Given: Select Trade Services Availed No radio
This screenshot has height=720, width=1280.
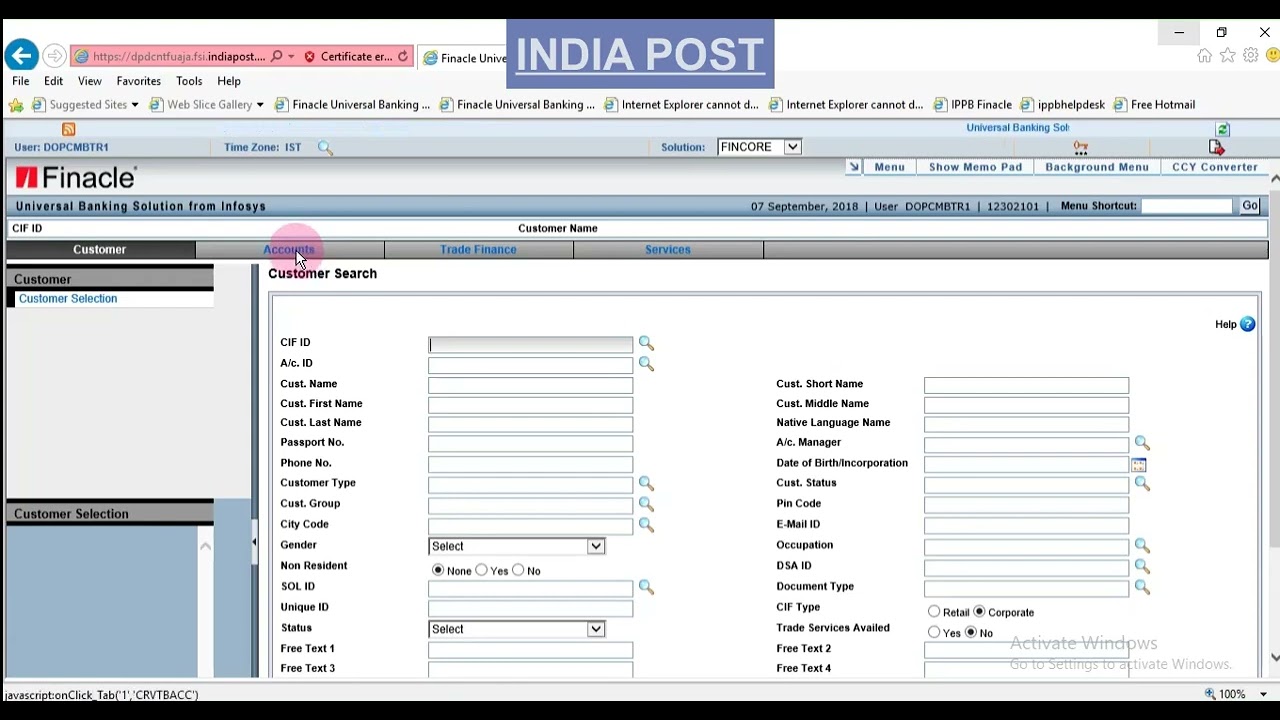Looking at the screenshot, I should coord(971,632).
